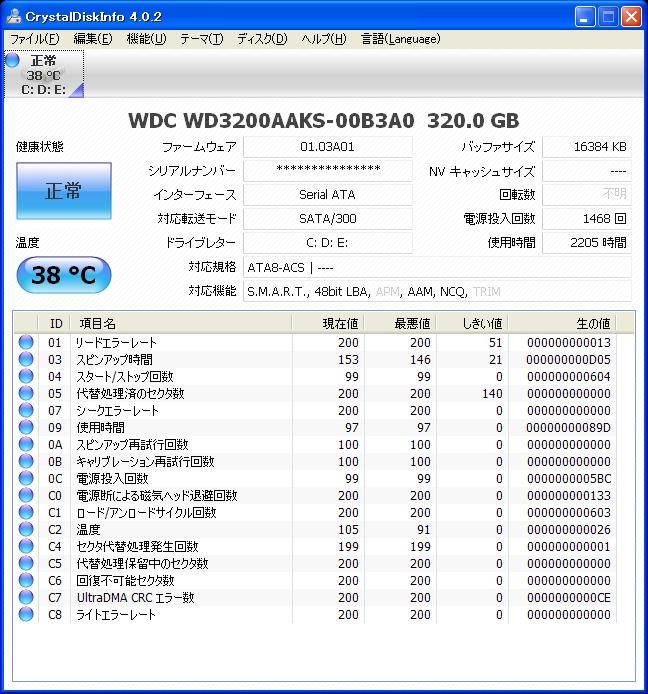This screenshot has height=694, width=648.
Task: Click status orb for attribute 07 シークエラーレート
Action: (26, 410)
